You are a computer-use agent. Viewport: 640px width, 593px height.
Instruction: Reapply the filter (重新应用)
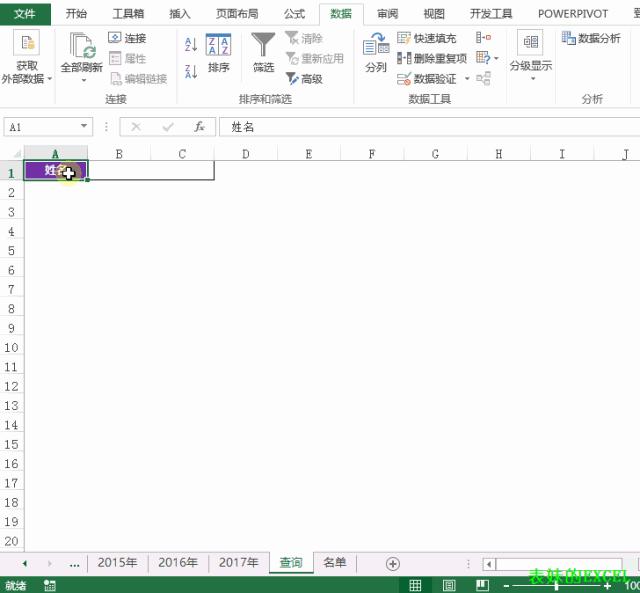click(315, 58)
